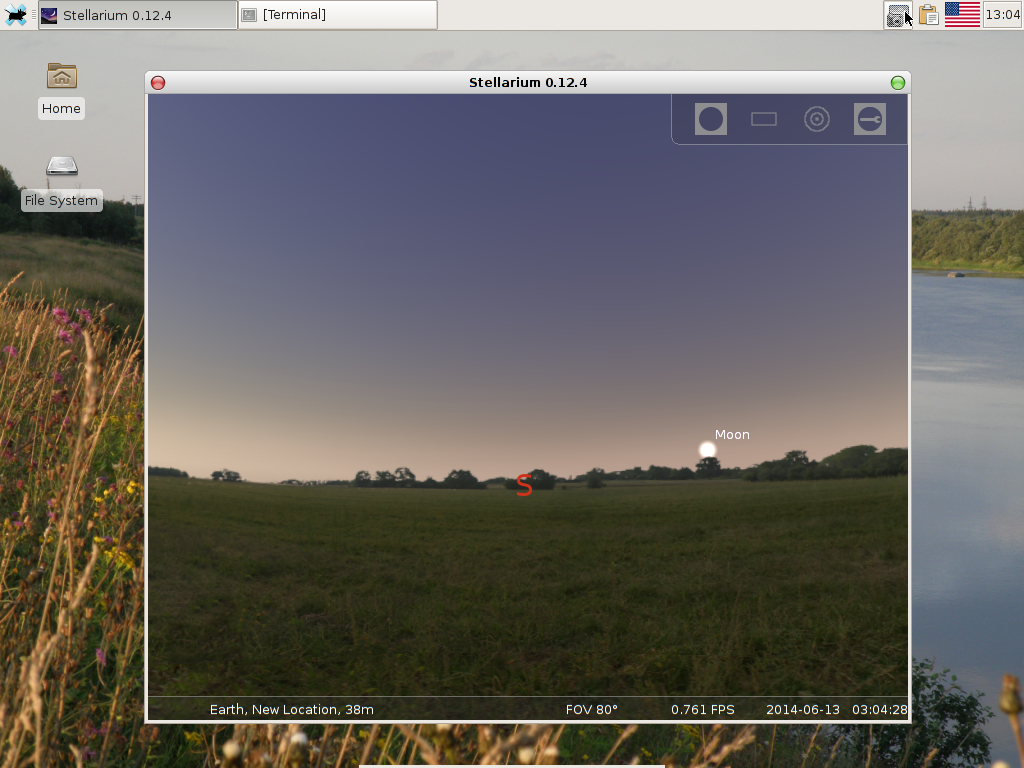
Task: Click the 0.761 FPS status readout
Action: point(703,709)
